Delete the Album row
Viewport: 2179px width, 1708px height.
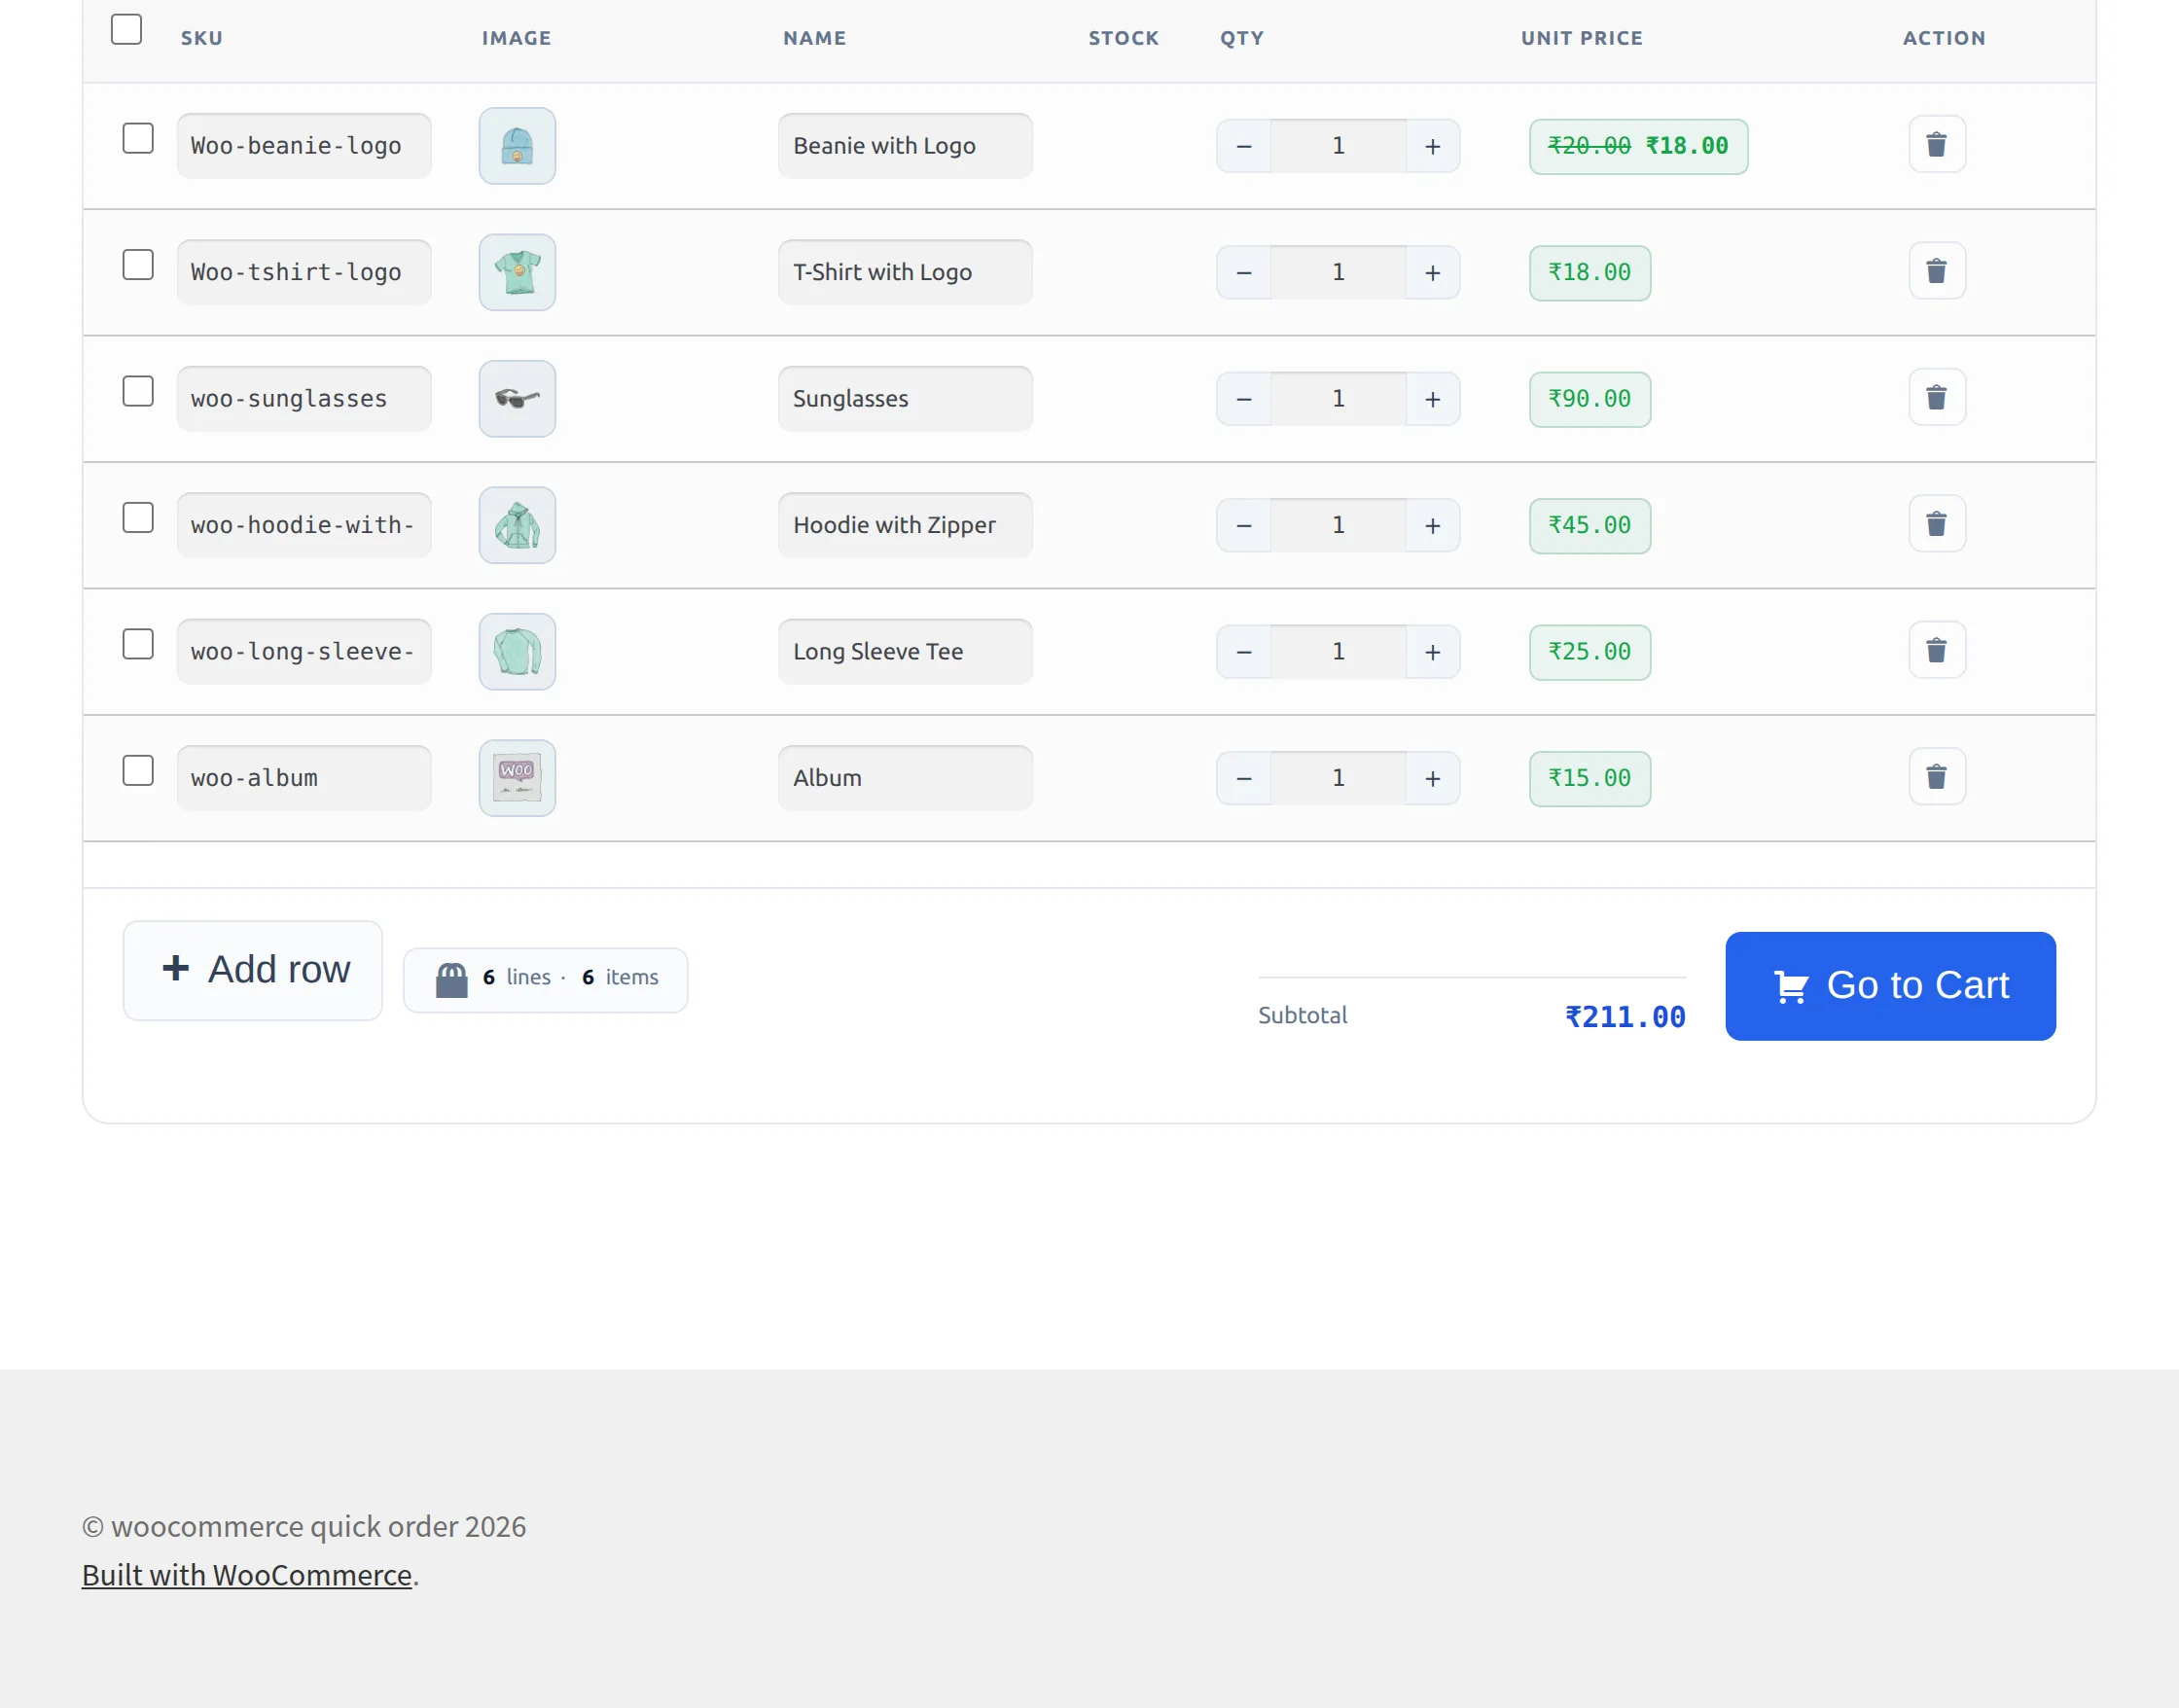1937,777
